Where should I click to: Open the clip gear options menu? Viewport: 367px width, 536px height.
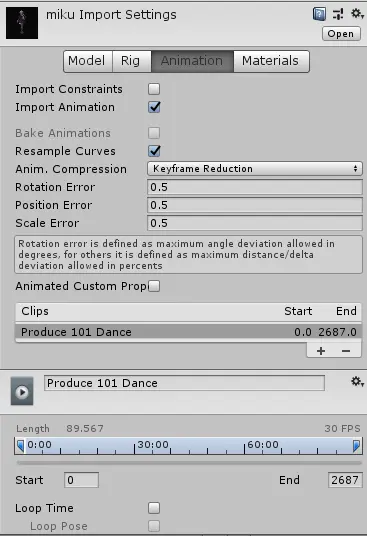point(357,381)
